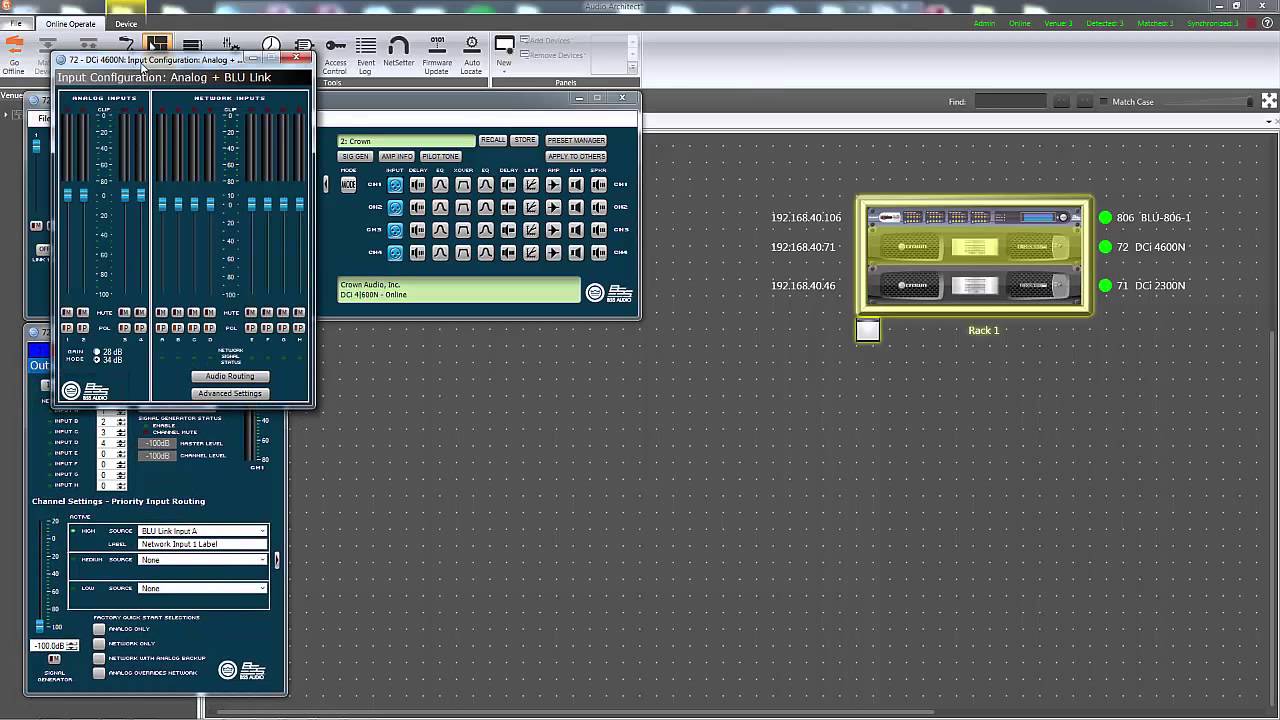1280x720 pixels.
Task: Open the SIG GEN panel
Action: click(x=355, y=156)
